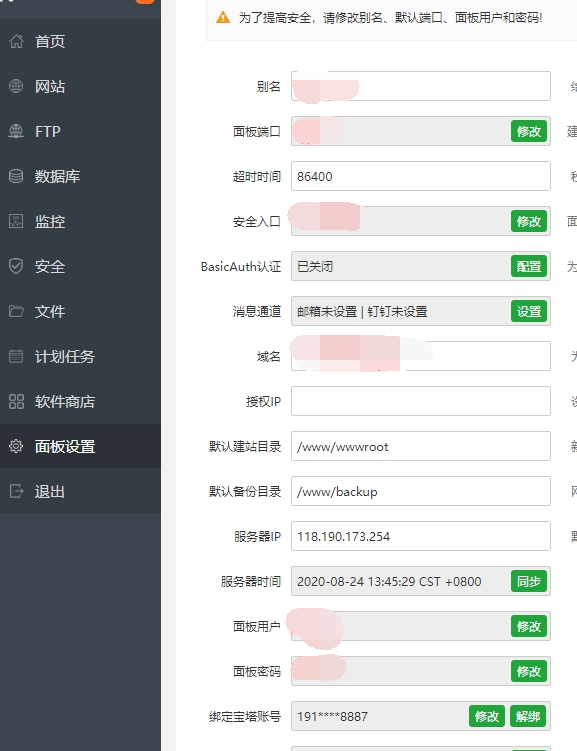Image resolution: width=577 pixels, height=751 pixels.
Task: Click the folder icon beside 文件
Action: coord(16,311)
